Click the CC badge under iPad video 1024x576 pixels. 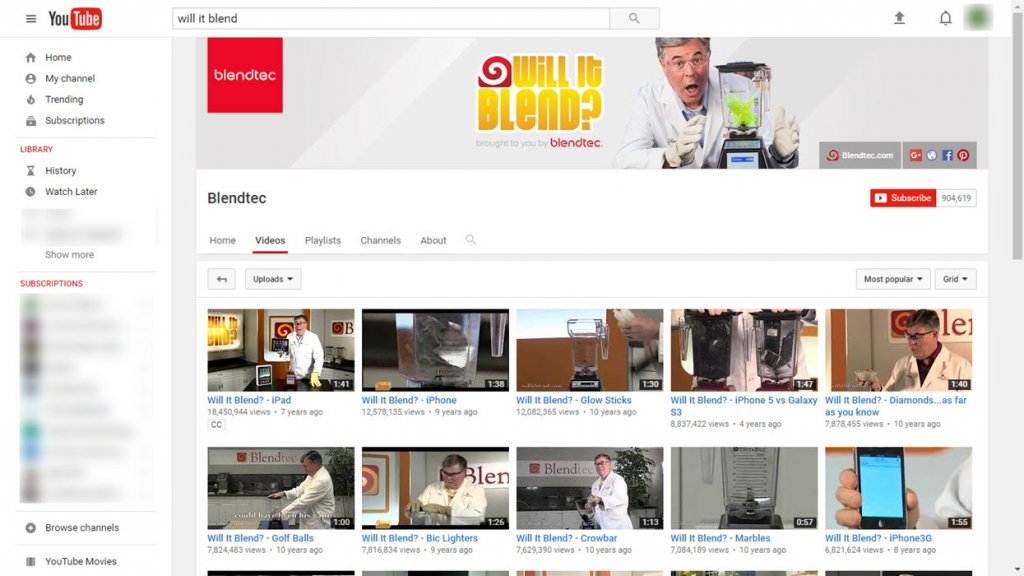tap(216, 424)
